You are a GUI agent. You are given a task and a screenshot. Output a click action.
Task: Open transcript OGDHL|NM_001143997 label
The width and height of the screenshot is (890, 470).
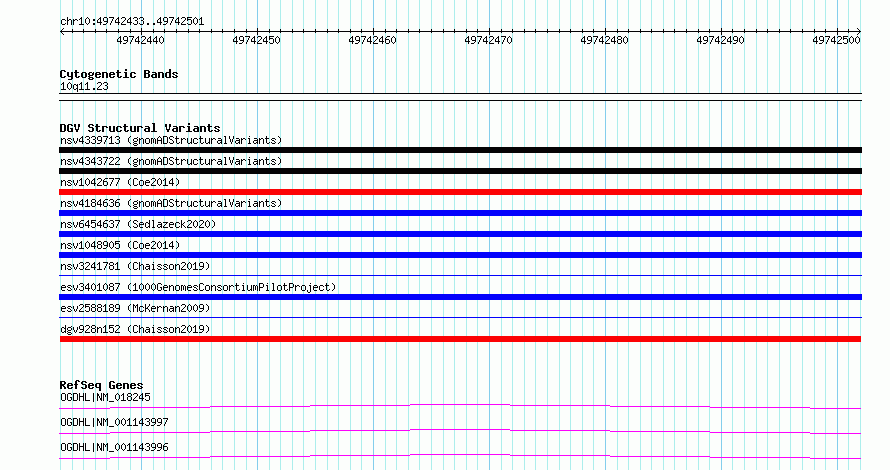(x=114, y=422)
